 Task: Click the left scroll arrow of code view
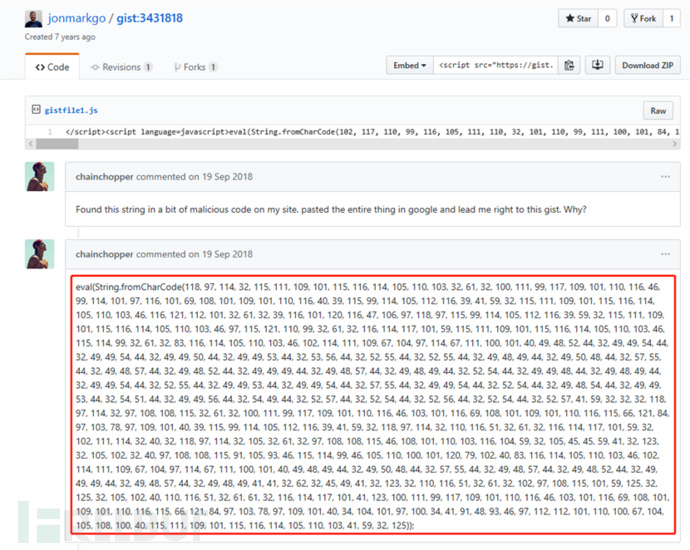tap(30, 144)
